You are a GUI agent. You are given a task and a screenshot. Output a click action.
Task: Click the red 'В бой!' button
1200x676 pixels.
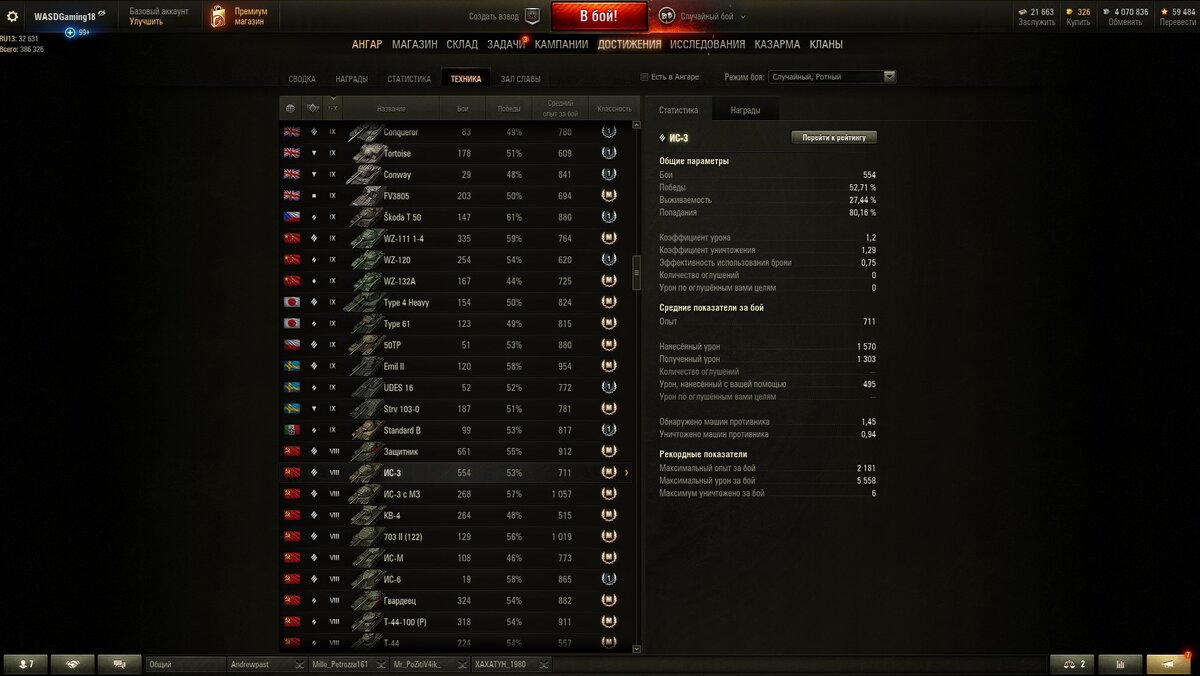click(x=599, y=16)
